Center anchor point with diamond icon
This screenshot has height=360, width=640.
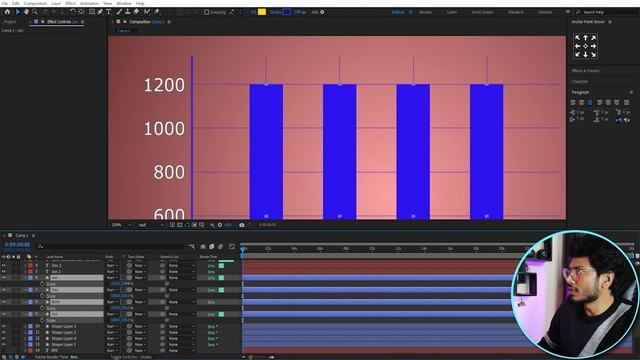pyautogui.click(x=585, y=46)
